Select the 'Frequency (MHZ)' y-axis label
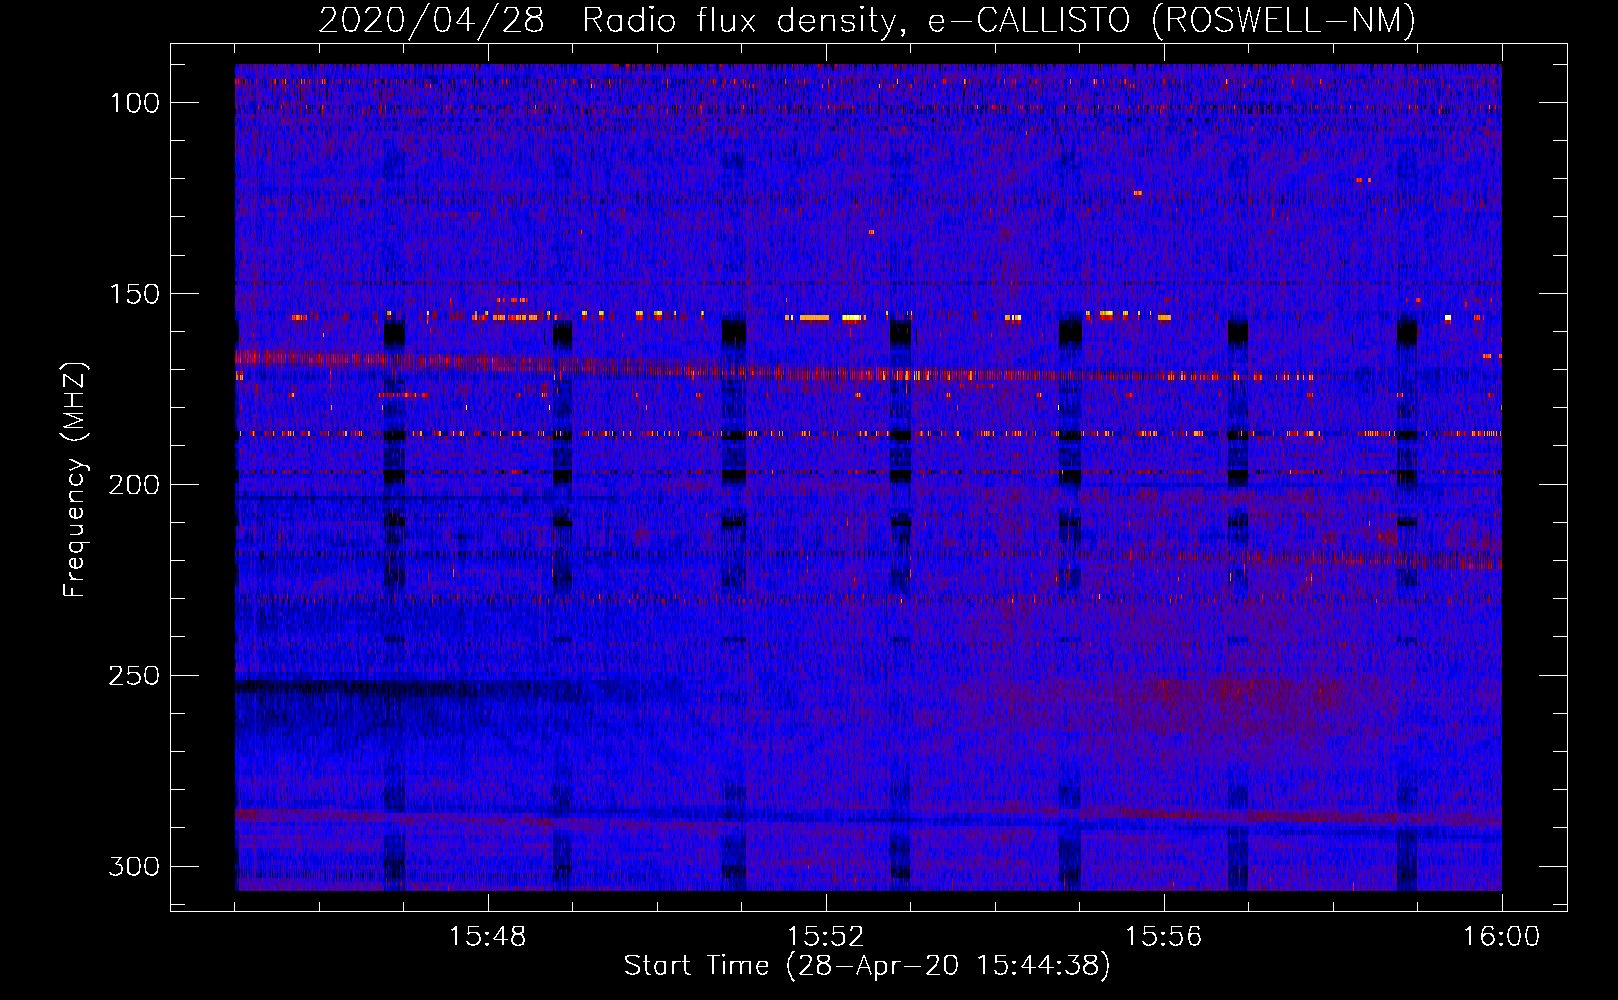The image size is (1618, 1000). 75,479
